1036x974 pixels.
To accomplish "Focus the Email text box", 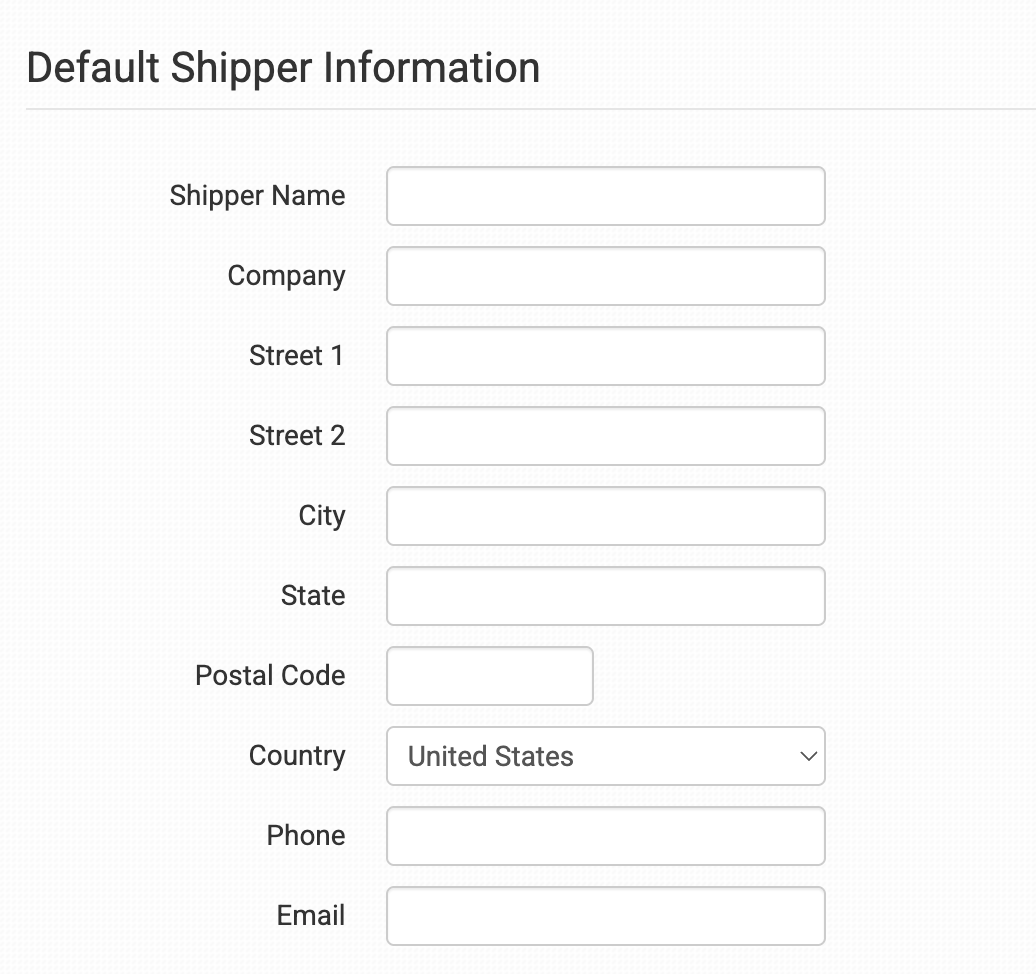I will point(605,916).
